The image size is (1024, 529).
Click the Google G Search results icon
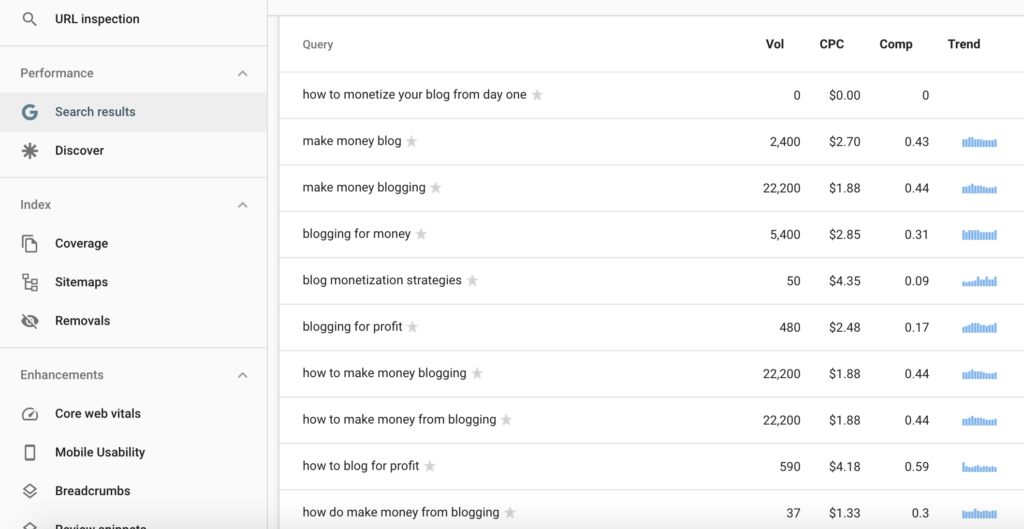point(30,112)
